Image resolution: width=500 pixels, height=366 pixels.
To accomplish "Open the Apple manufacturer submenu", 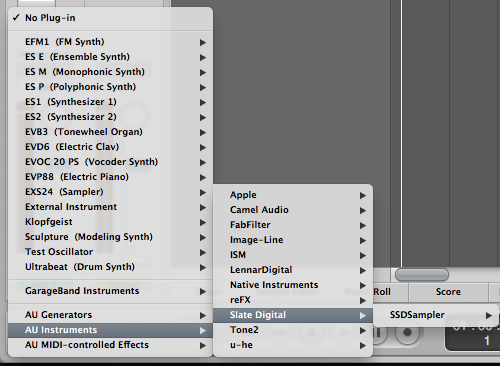I will point(293,195).
